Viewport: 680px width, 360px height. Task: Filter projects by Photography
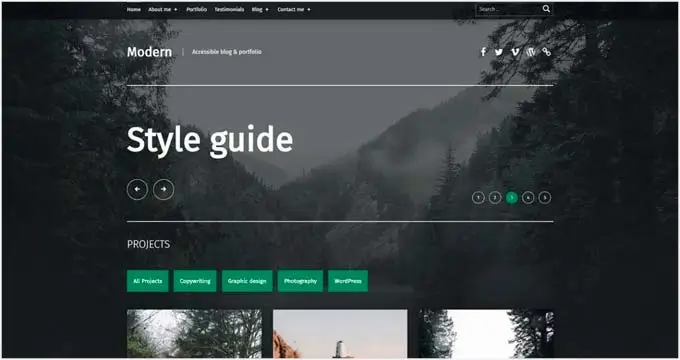(300, 281)
